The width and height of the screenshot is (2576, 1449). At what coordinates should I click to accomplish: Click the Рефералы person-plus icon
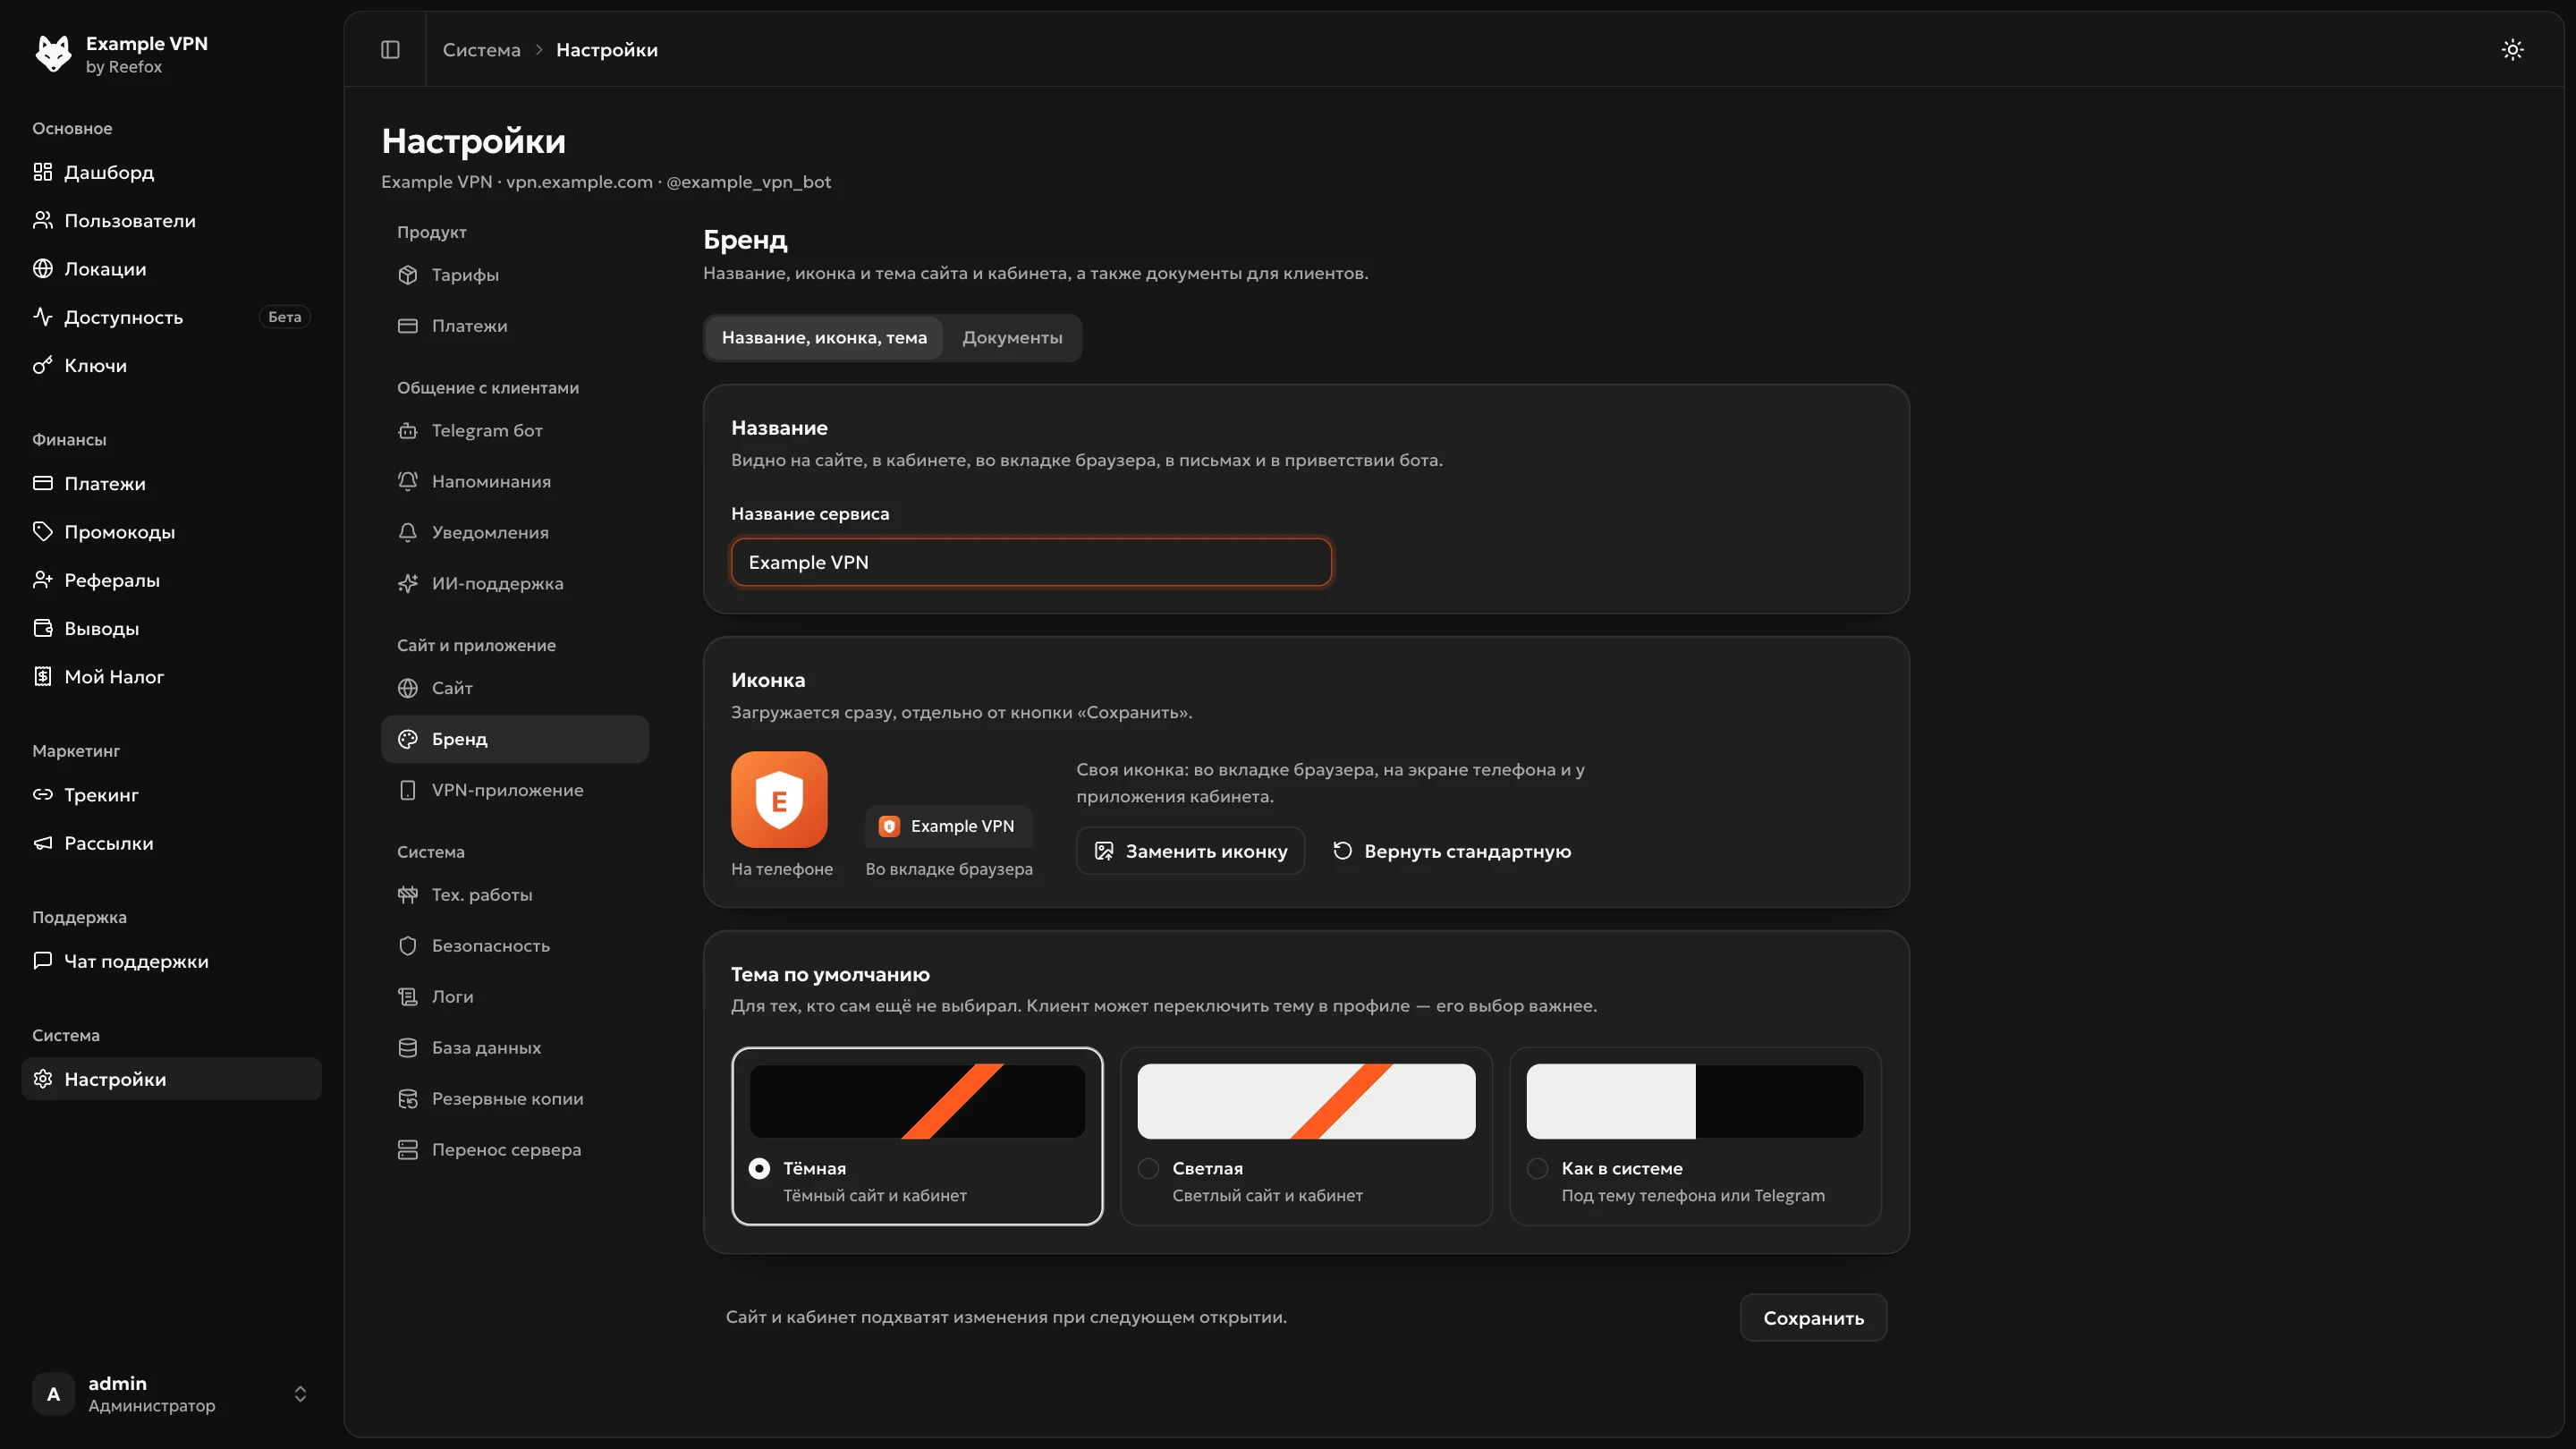point(42,580)
